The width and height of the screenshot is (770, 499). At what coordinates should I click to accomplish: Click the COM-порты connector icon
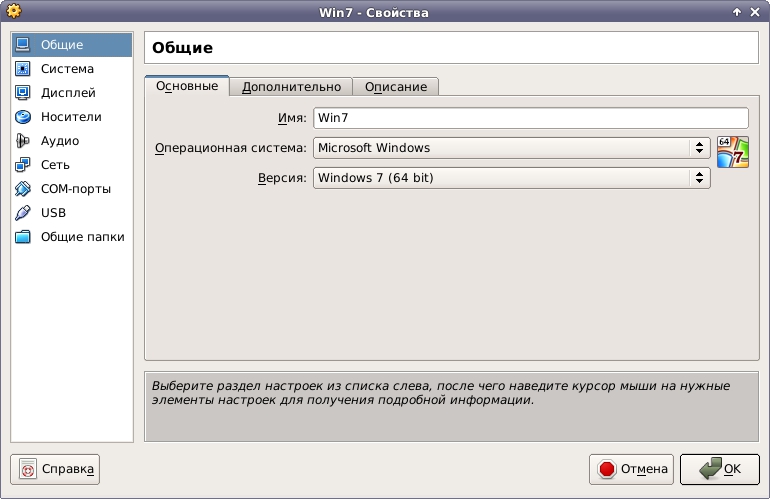23,189
